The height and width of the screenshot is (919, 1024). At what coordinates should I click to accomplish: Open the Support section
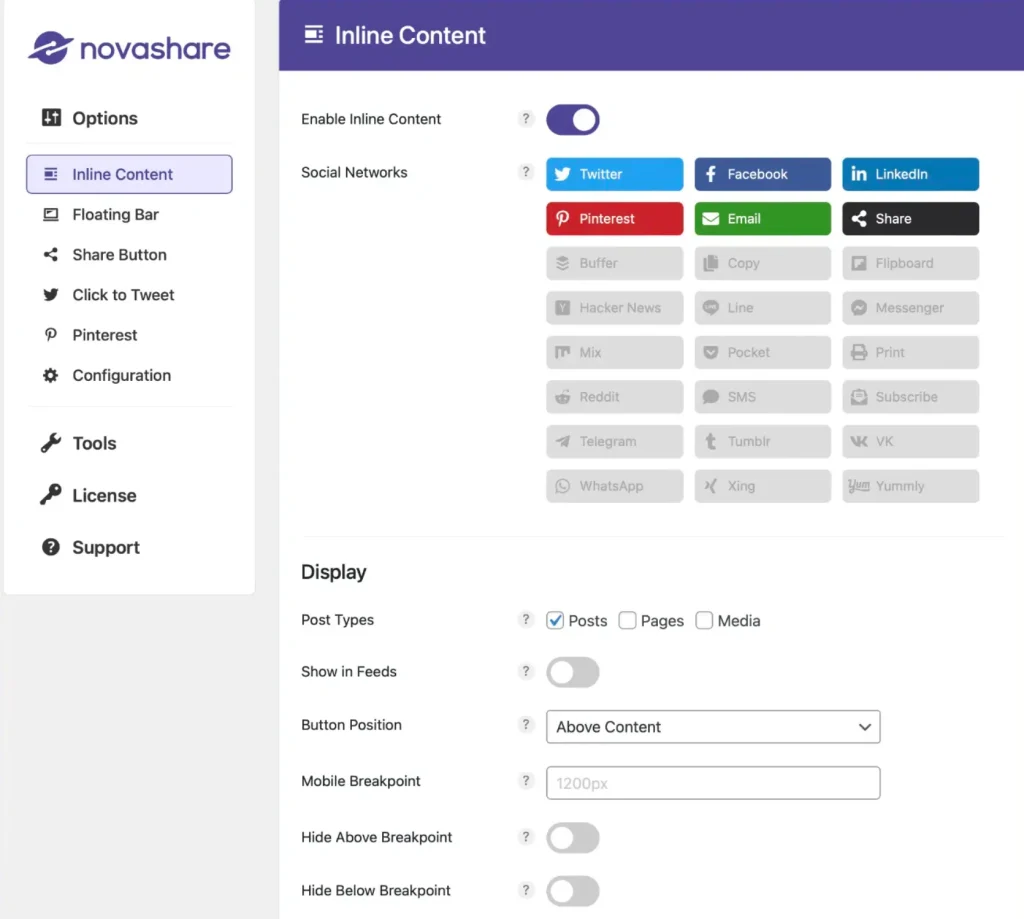coord(102,547)
